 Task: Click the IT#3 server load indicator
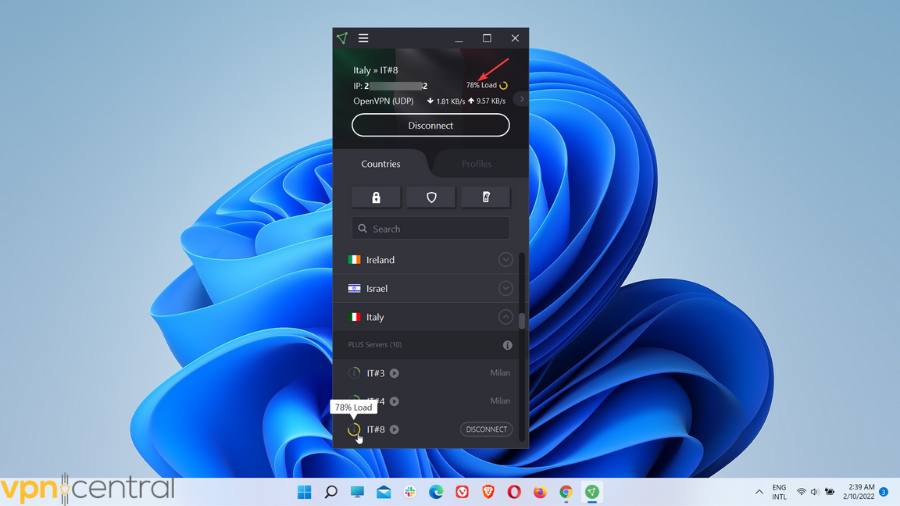(354, 373)
